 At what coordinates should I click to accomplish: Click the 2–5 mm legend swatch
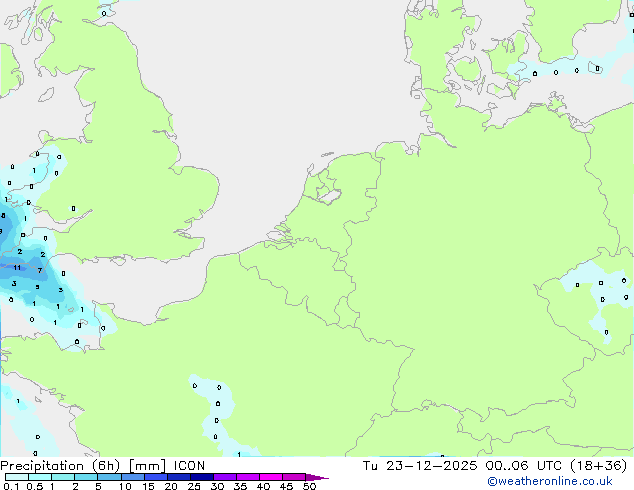click(x=86, y=477)
